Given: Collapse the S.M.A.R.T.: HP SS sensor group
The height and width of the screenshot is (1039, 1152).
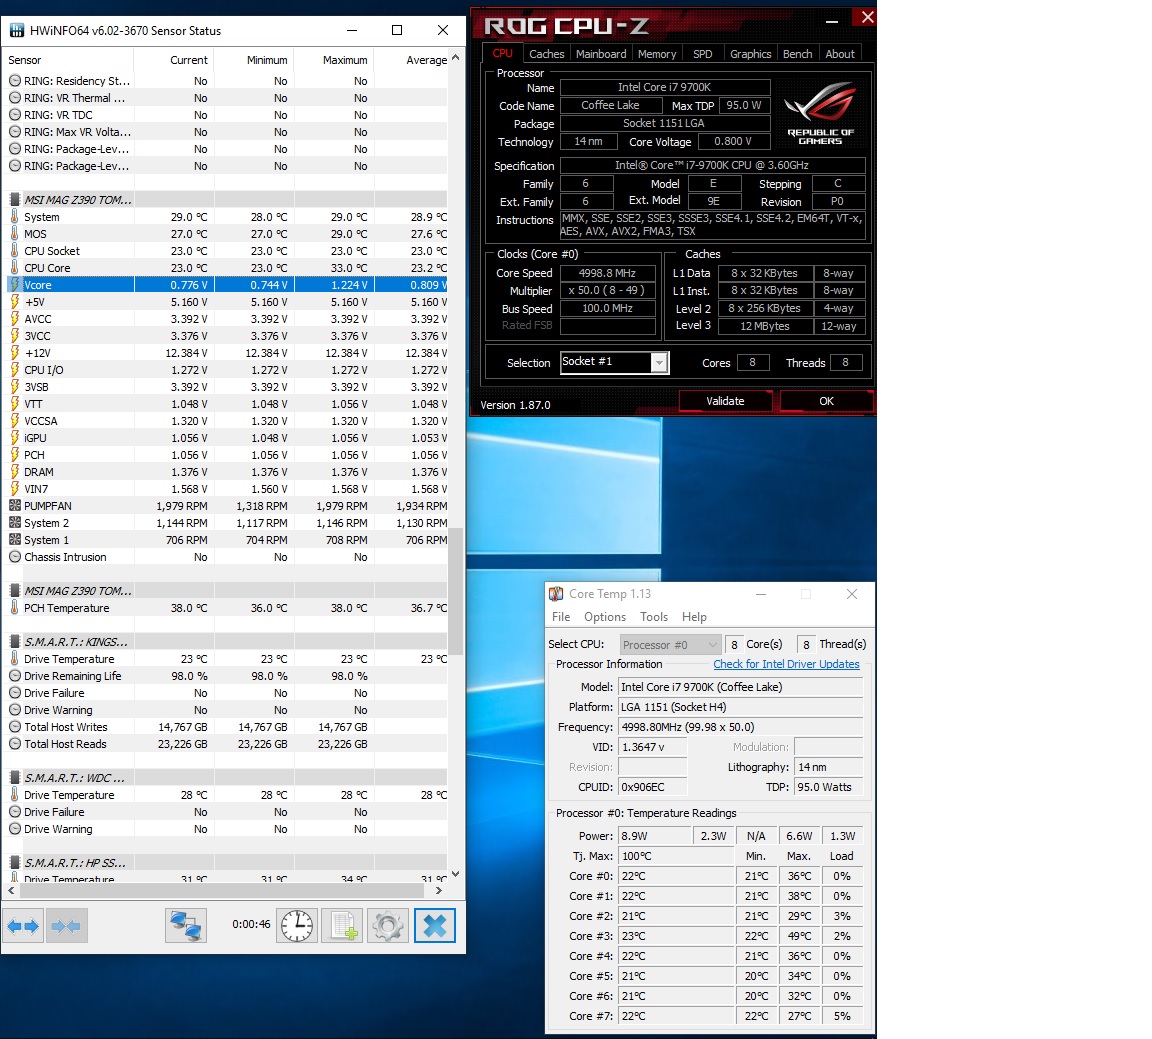Looking at the screenshot, I should click(15, 863).
